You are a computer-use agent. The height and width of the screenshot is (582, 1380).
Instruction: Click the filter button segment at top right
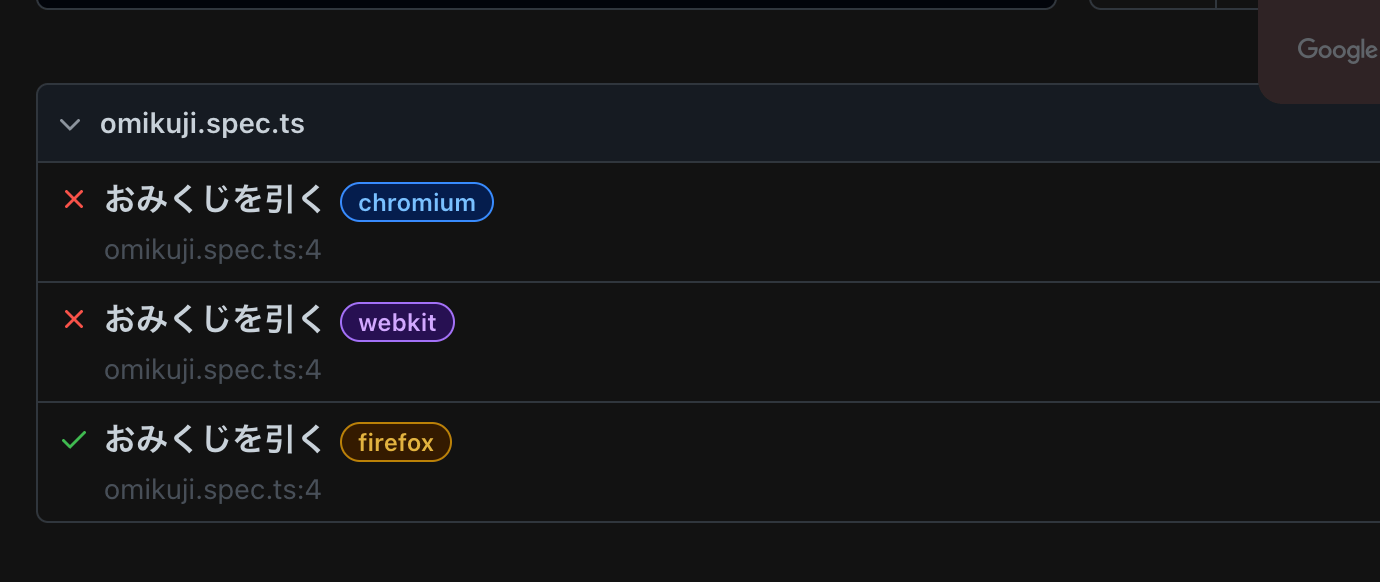[x=1152, y=4]
